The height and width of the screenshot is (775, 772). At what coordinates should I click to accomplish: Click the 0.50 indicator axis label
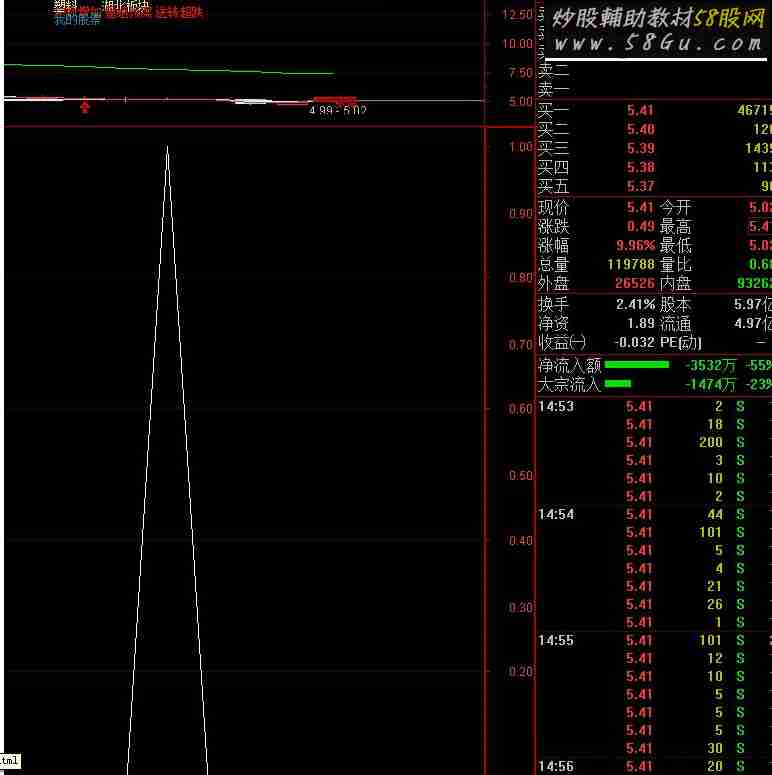coord(521,475)
